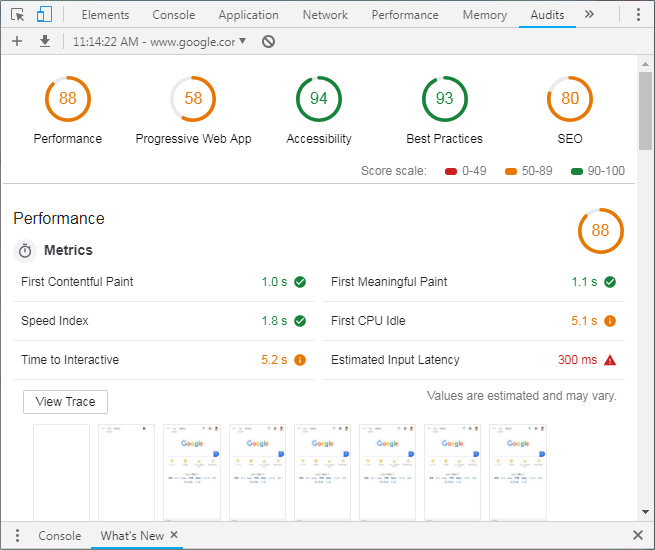Image resolution: width=655 pixels, height=550 pixels.
Task: Click the Time to Interactive orange info icon
Action: pos(300,360)
